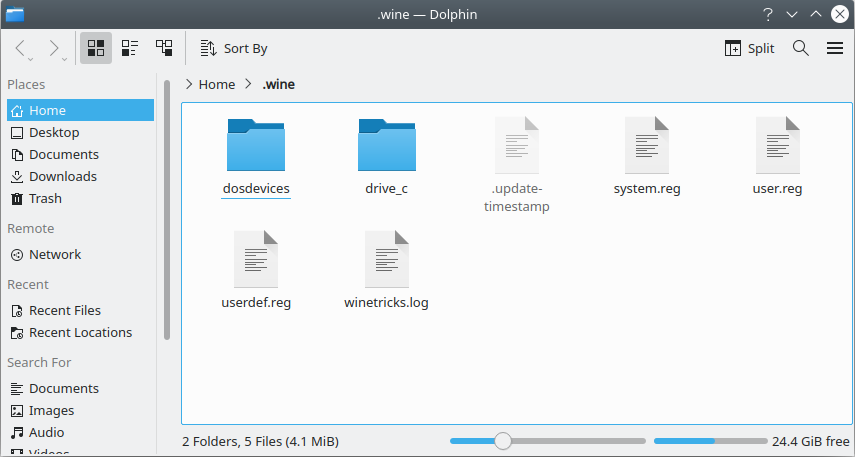
Task: Click the user.reg file name
Action: click(x=778, y=189)
